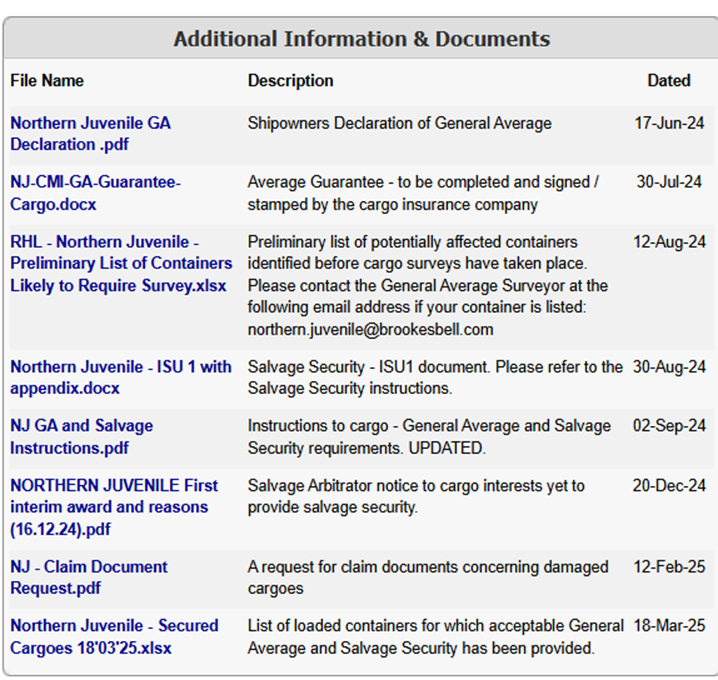Open Northern Juvenile Secured Cargoes xlsx file
718x680 pixels.
(114, 636)
